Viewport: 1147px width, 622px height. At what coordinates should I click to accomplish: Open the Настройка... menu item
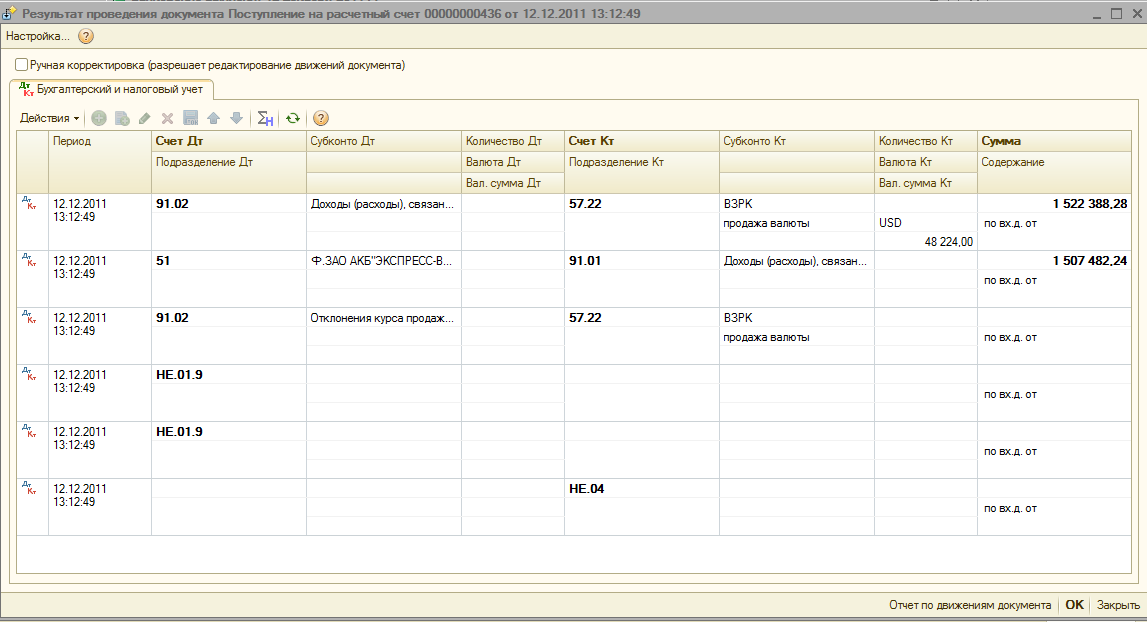[x=38, y=36]
